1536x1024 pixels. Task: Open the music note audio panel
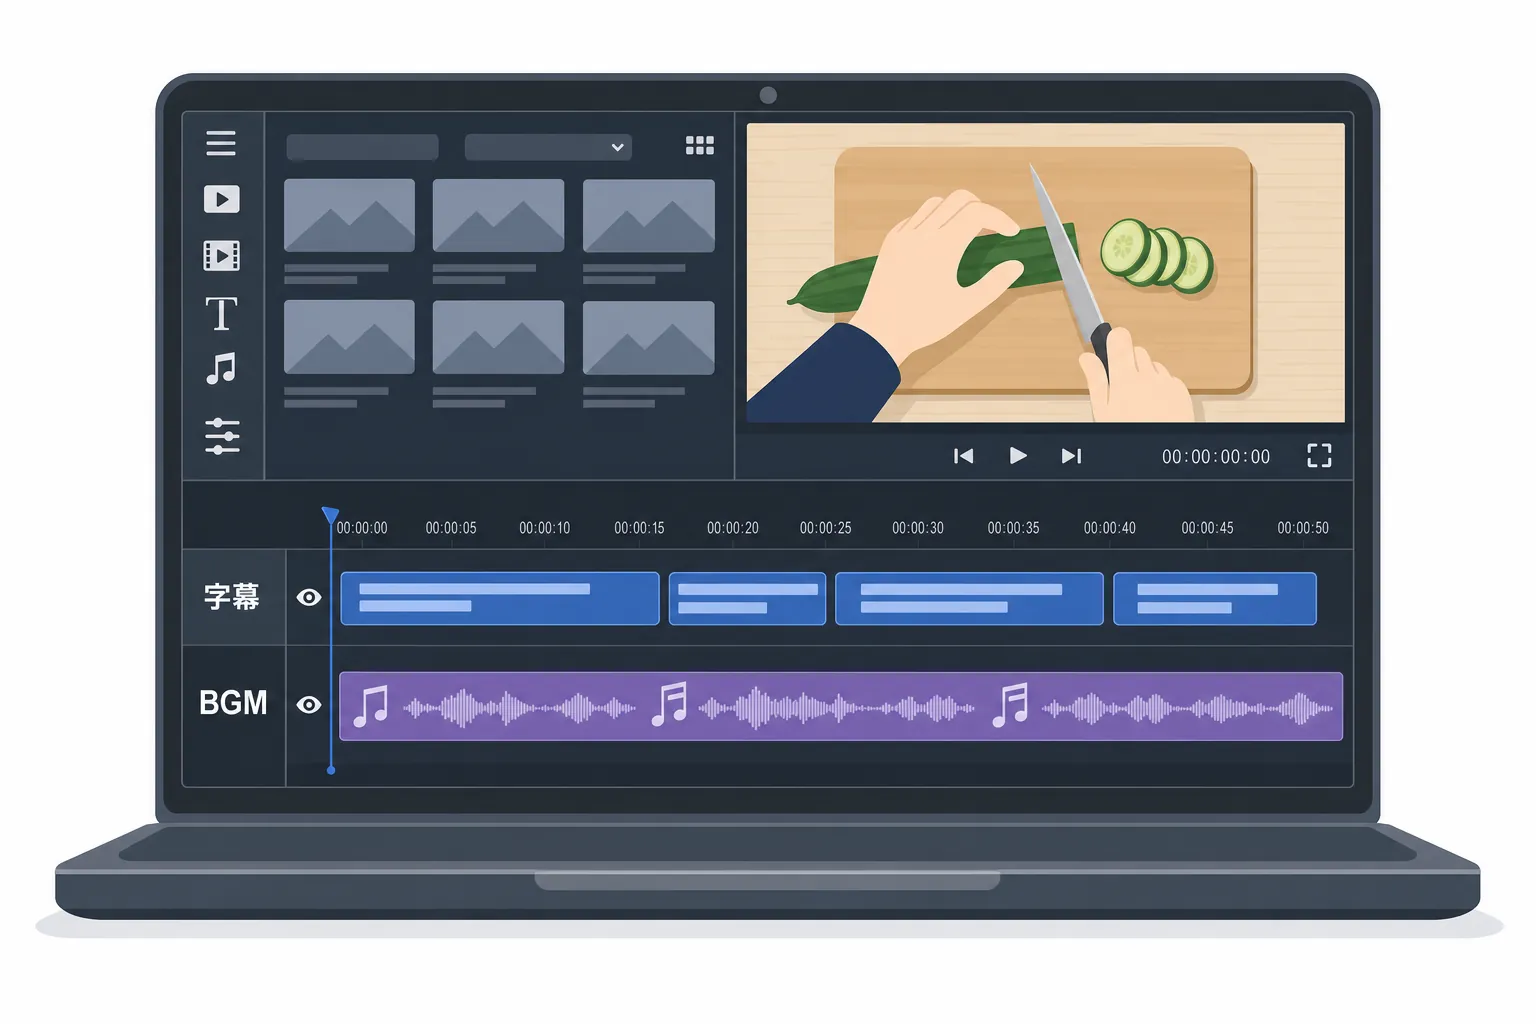coord(221,369)
